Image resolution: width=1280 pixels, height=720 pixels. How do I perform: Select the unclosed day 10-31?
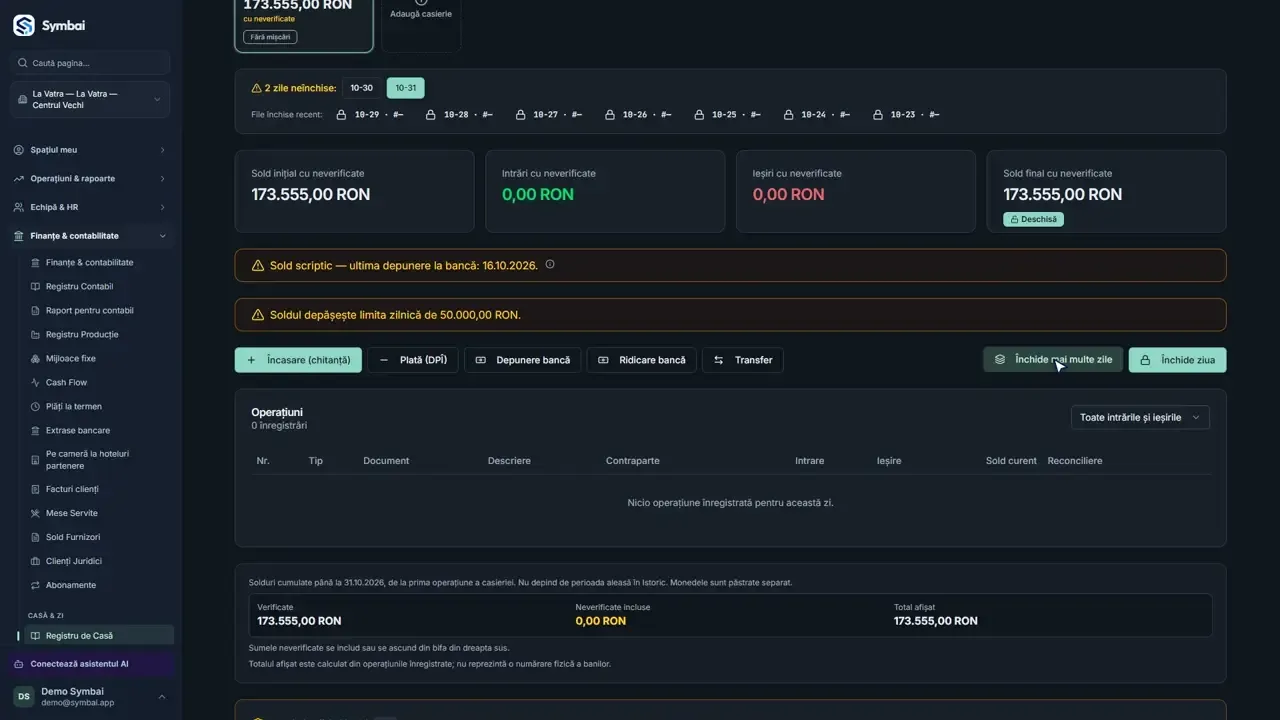pos(405,88)
